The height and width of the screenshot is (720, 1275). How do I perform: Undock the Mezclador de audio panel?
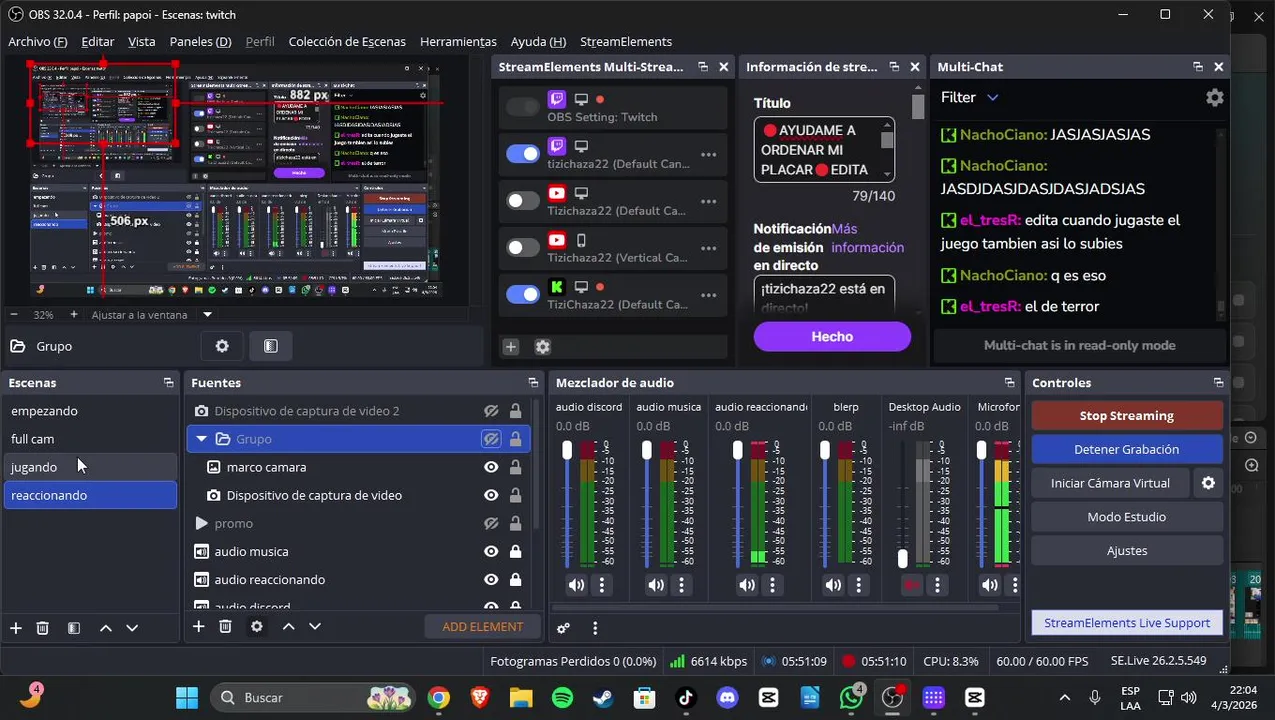1009,383
